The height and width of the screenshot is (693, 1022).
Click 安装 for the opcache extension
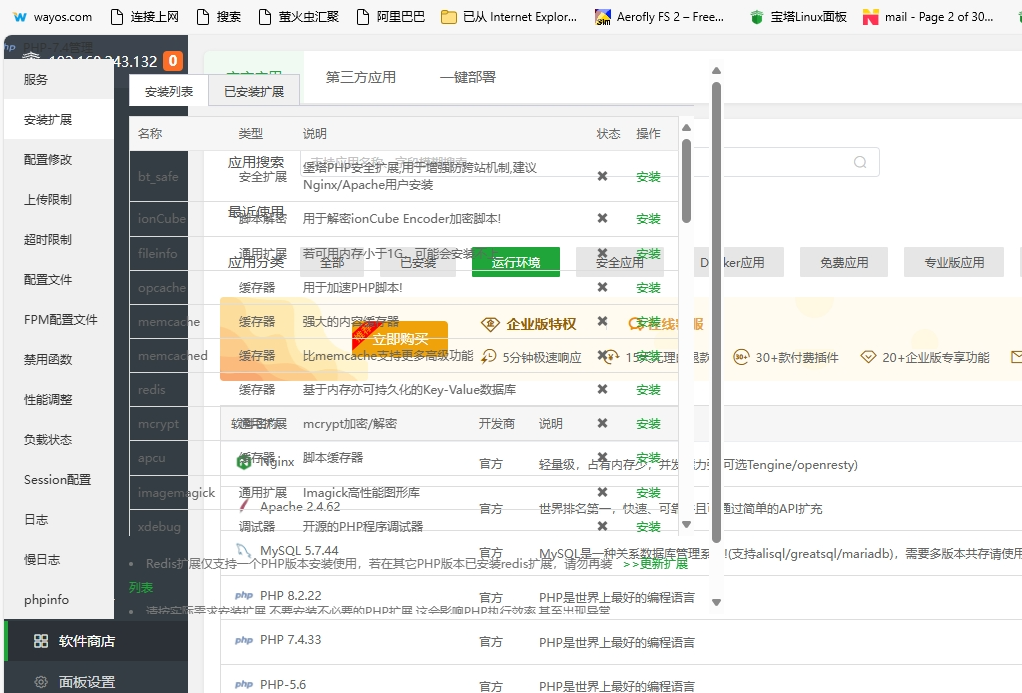point(649,288)
